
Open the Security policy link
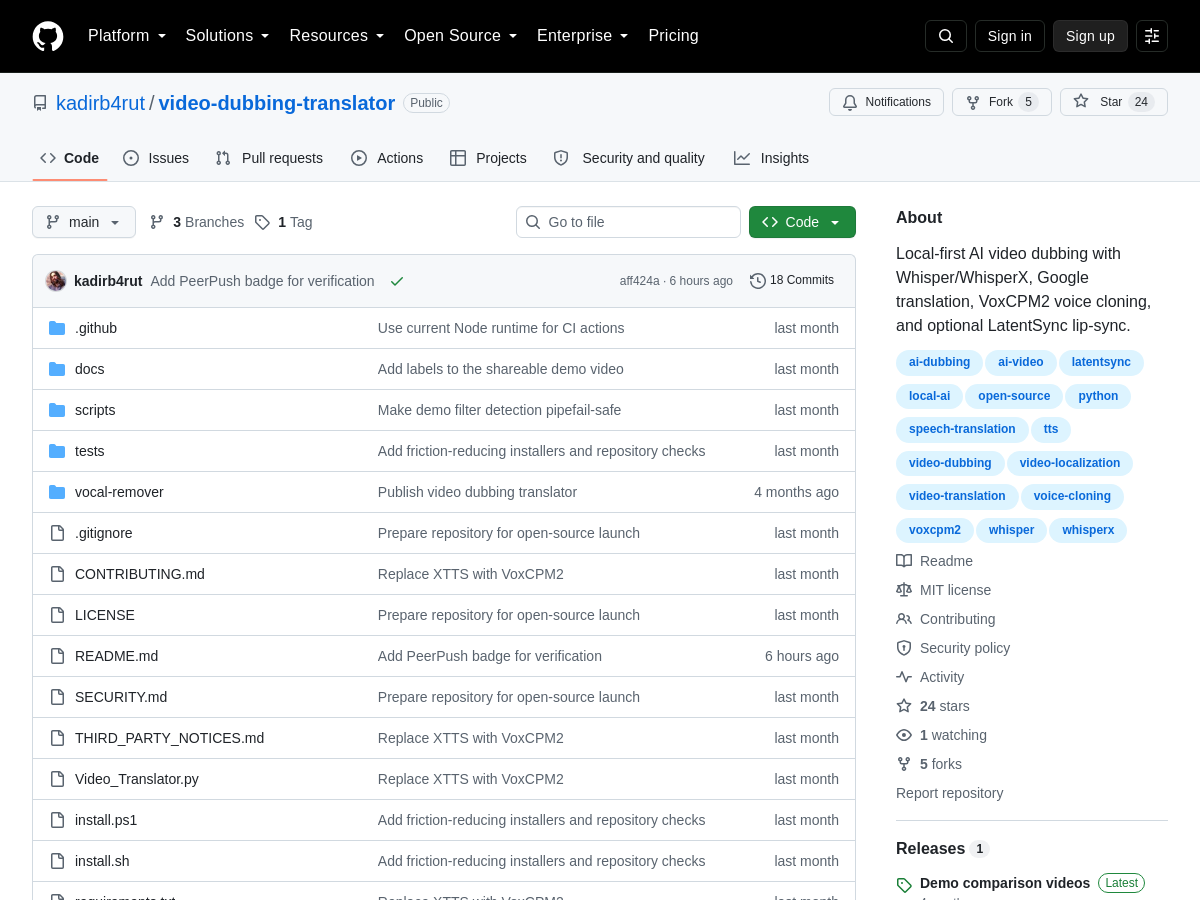953,648
